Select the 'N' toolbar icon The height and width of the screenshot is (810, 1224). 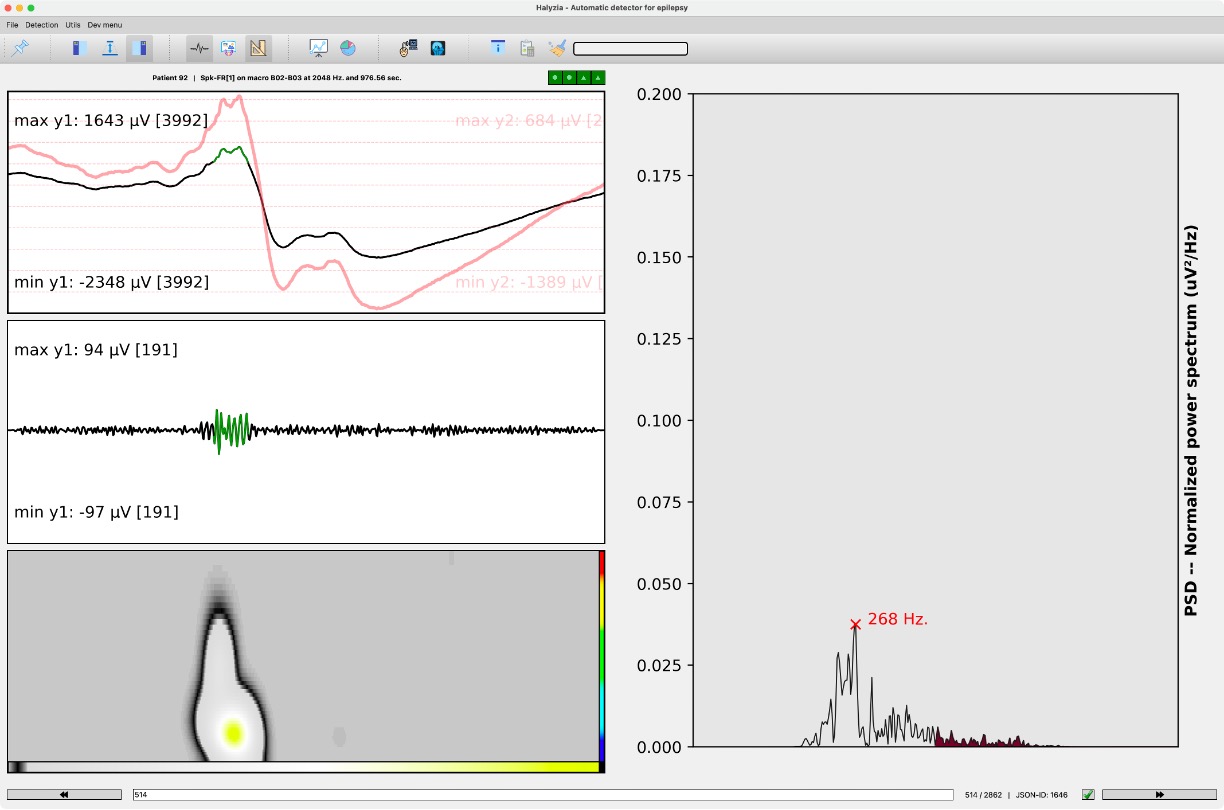[x=257, y=47]
